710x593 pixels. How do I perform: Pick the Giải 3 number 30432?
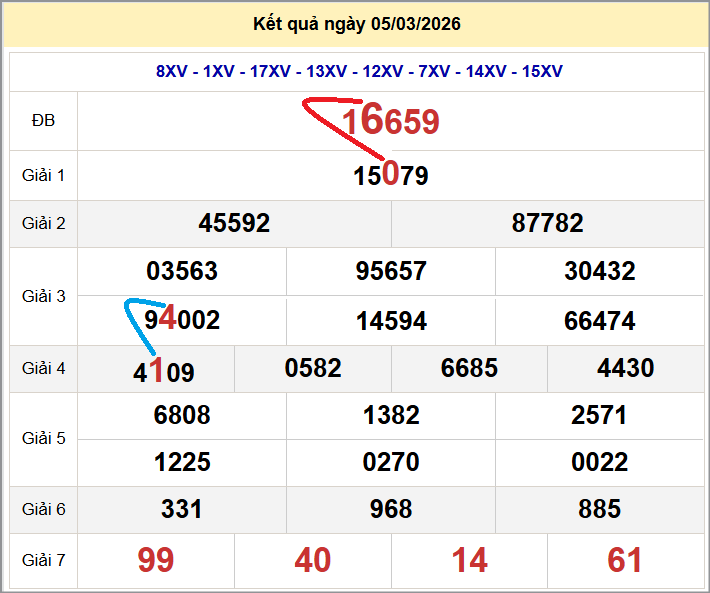[600, 271]
